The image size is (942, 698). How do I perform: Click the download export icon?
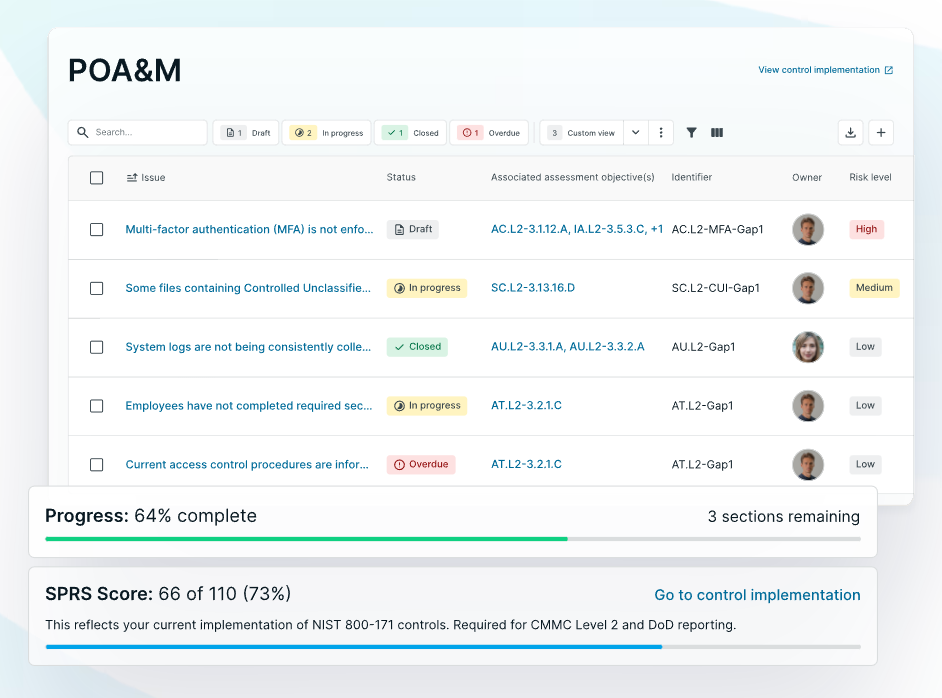pos(850,132)
